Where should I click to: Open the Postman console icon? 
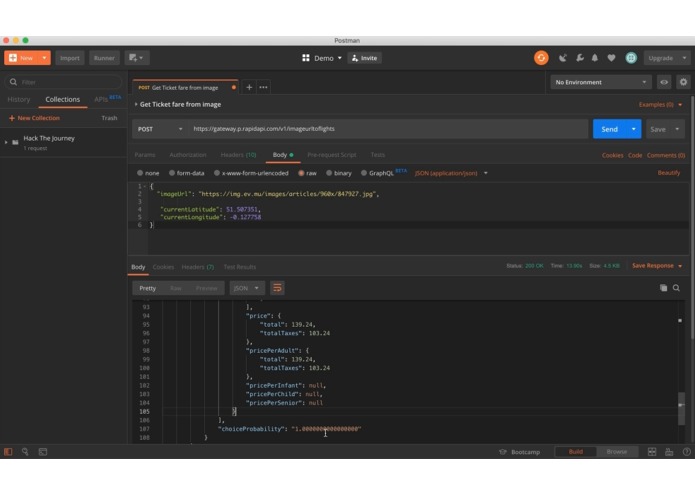coord(43,451)
